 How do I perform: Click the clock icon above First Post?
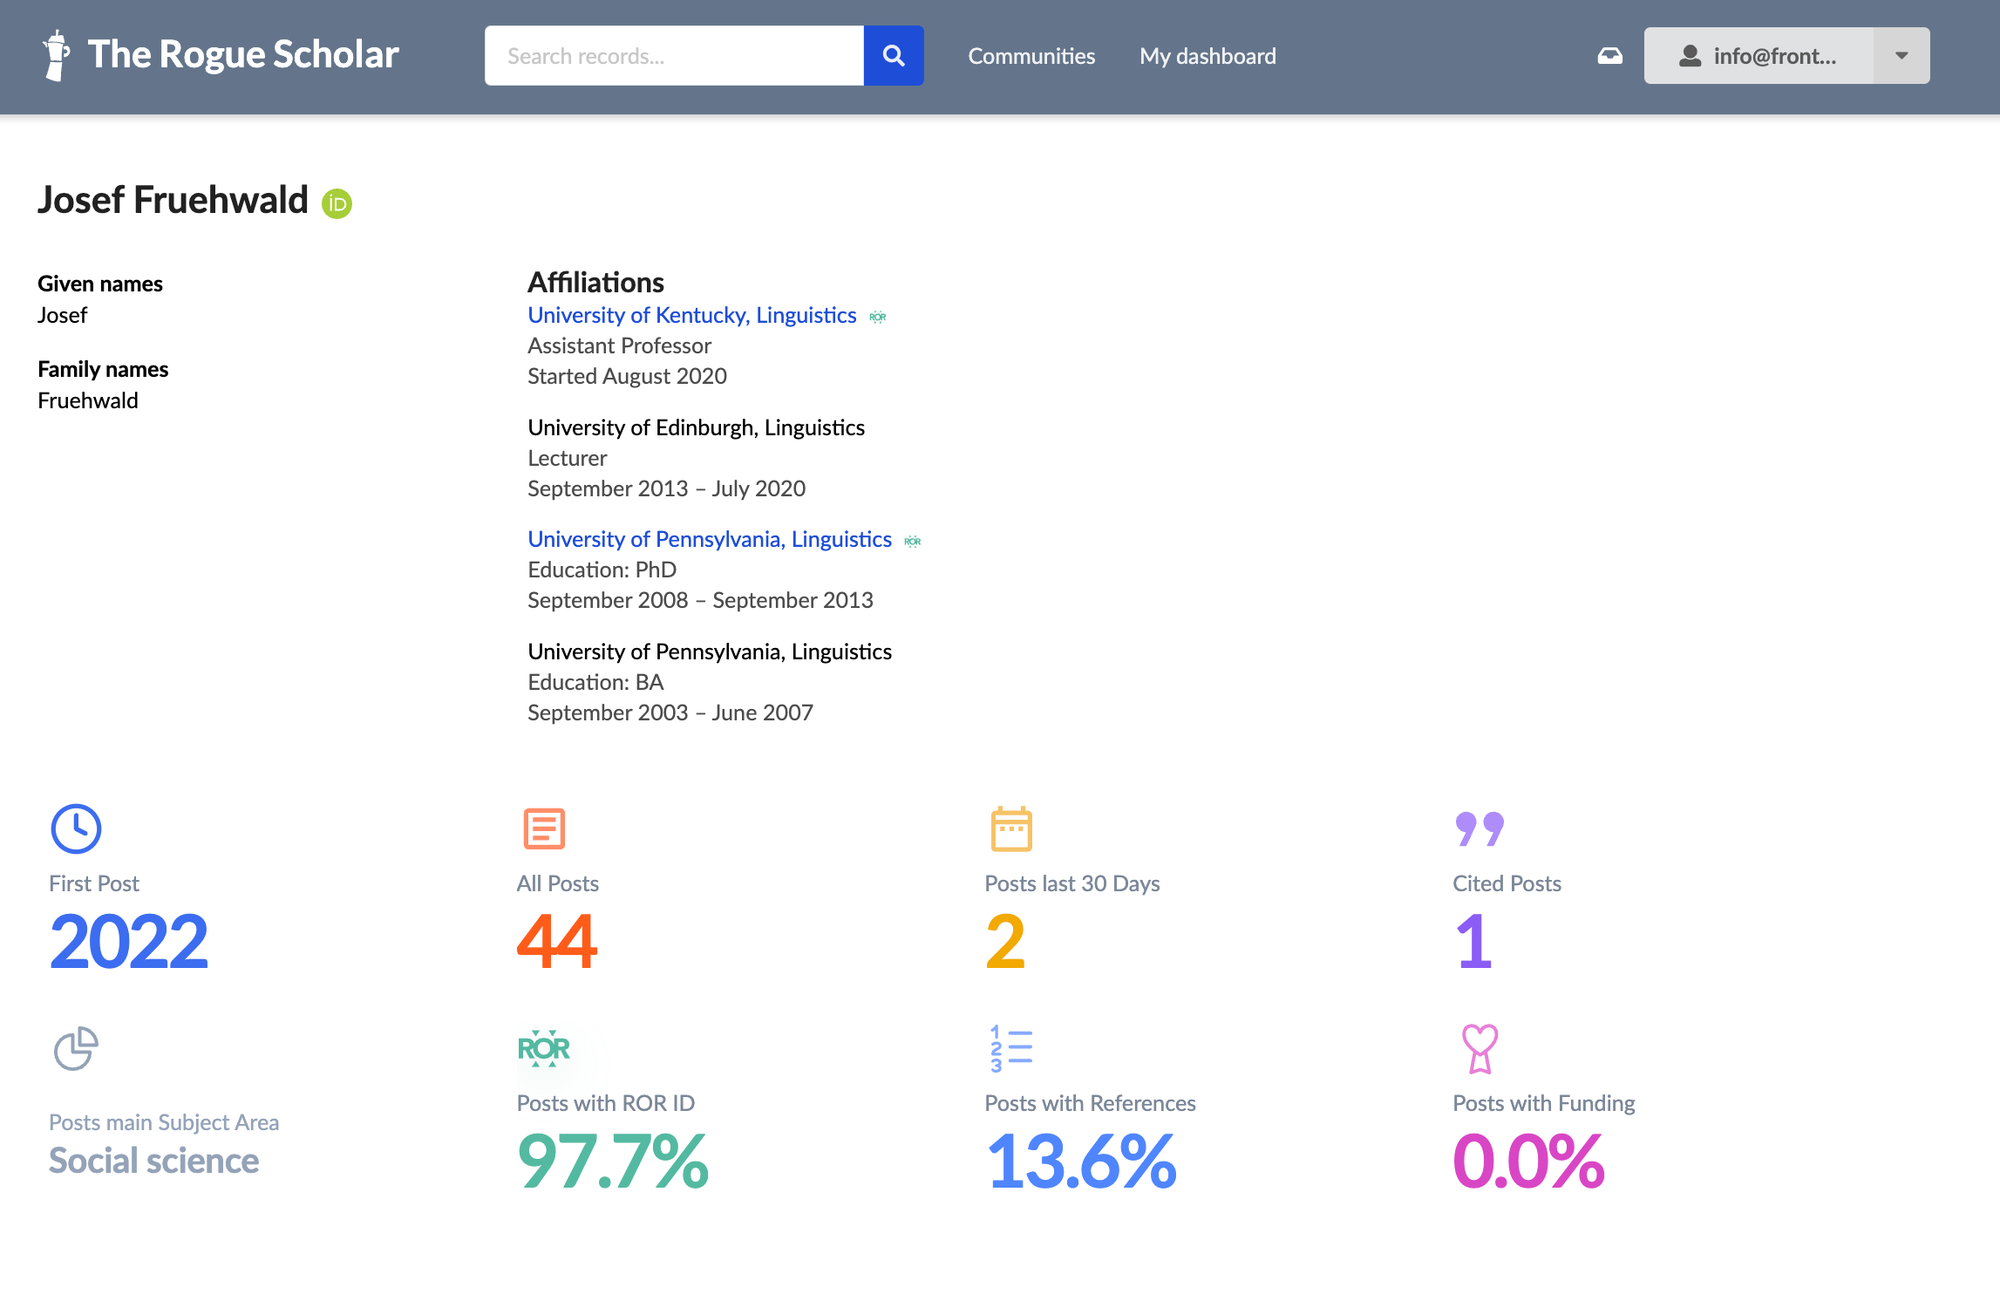point(76,829)
